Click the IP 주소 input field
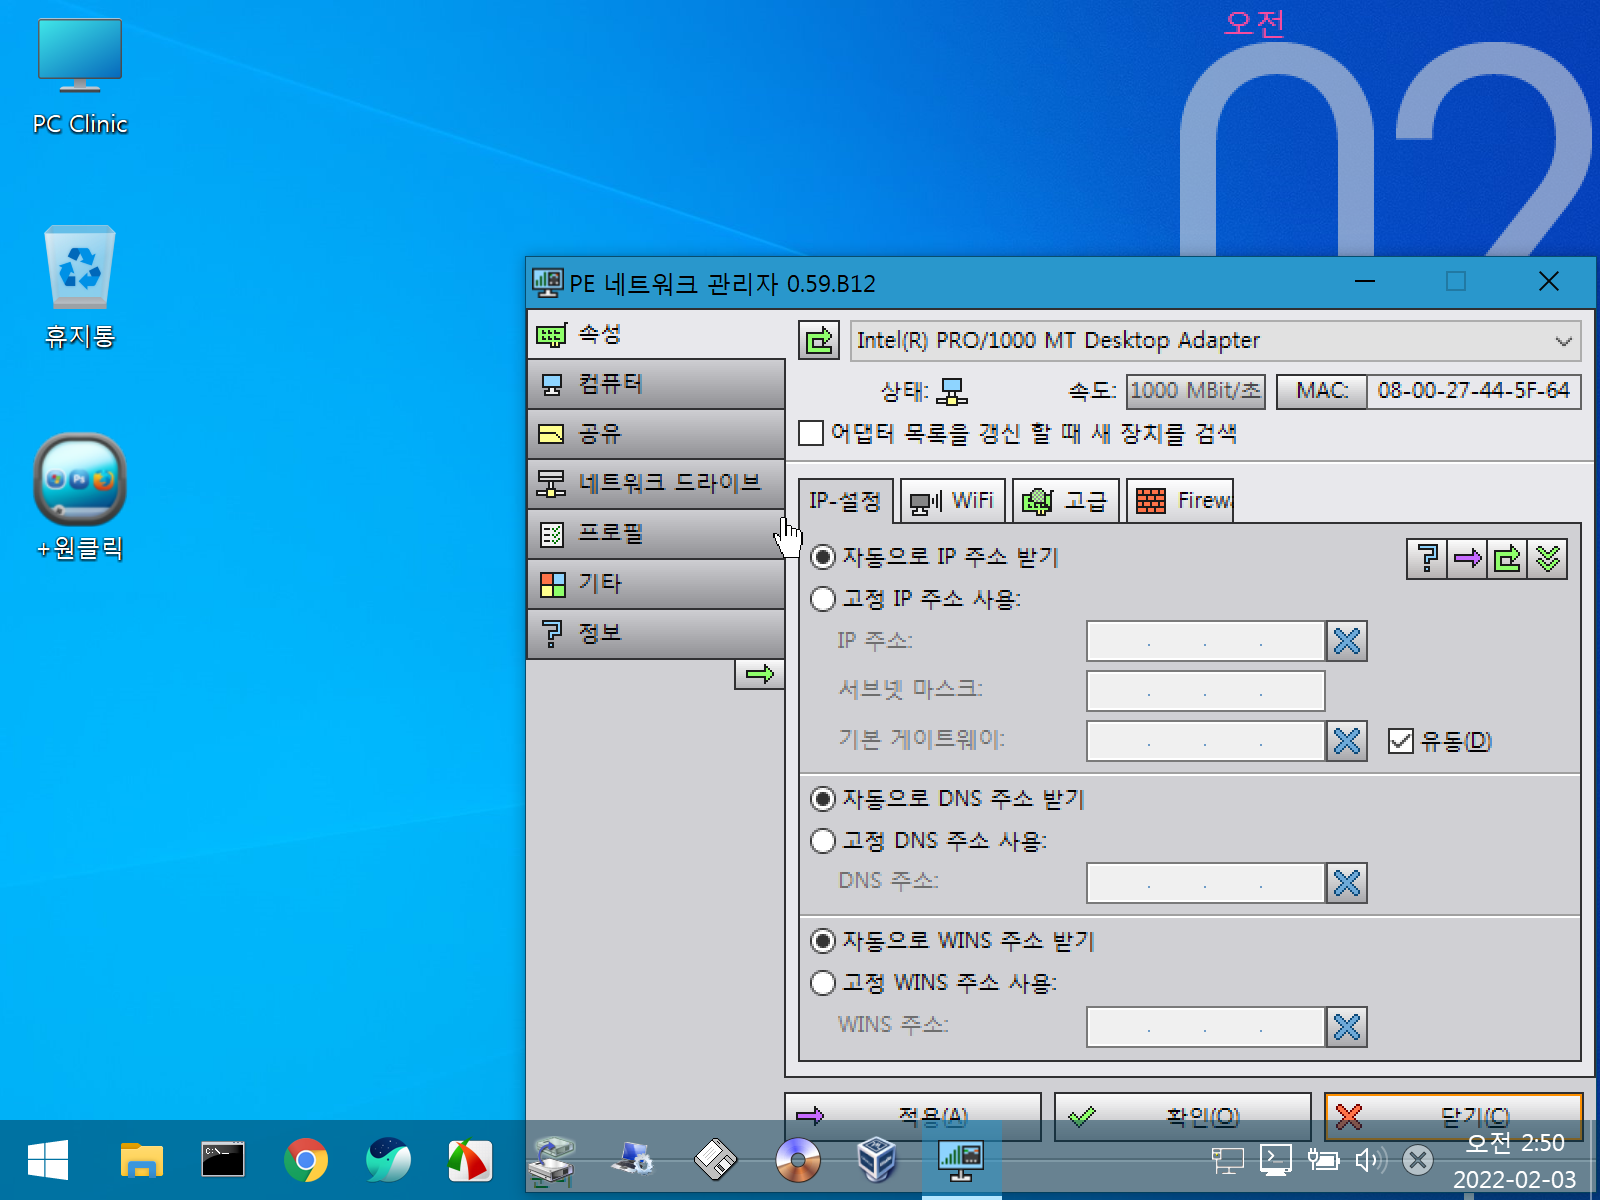The image size is (1600, 1200). pos(1206,641)
